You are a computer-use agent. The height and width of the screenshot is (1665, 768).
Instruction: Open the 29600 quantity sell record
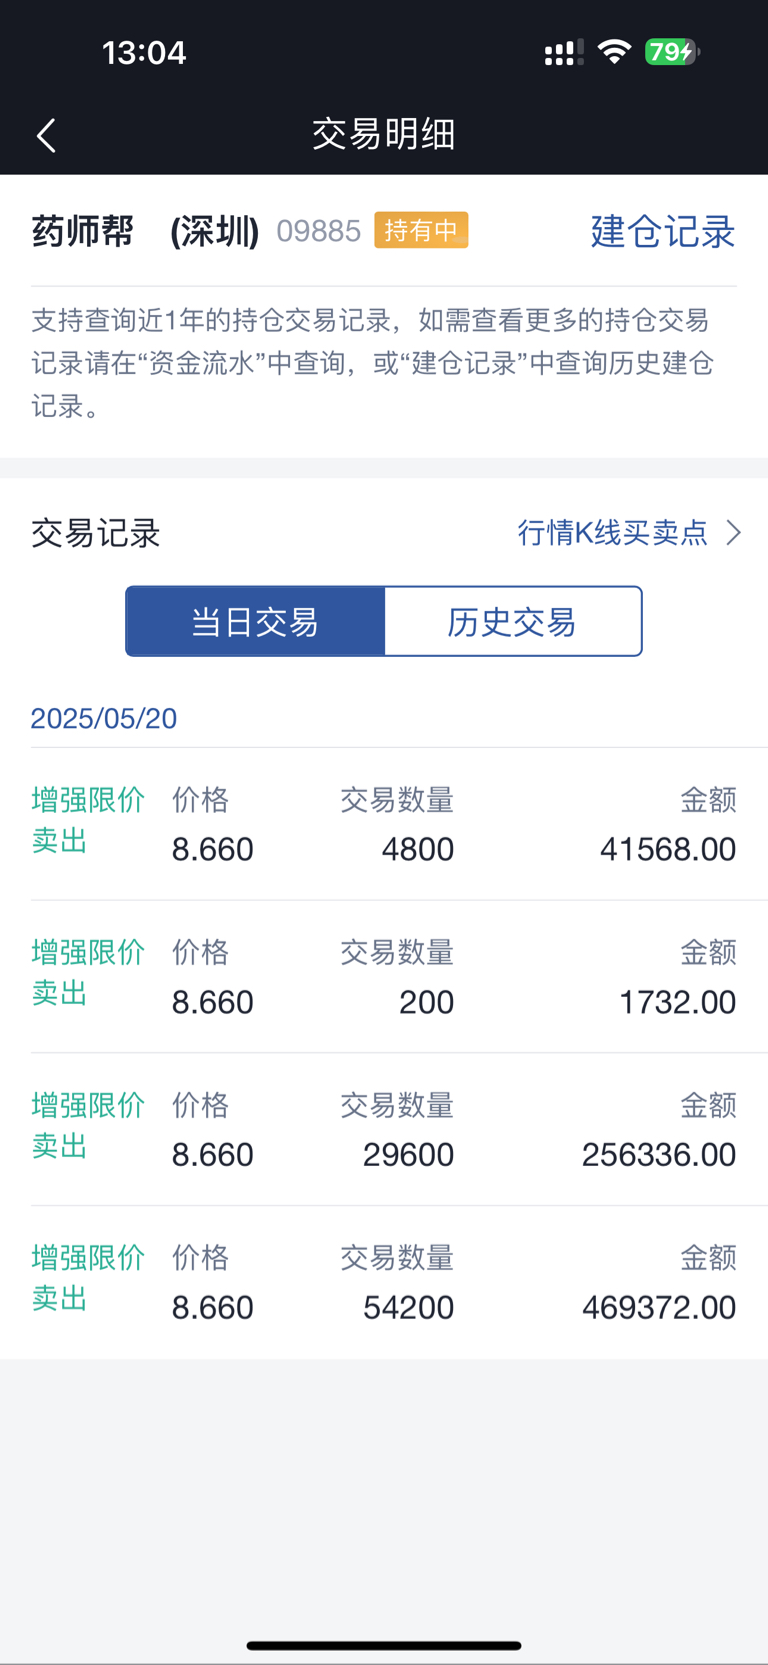[x=384, y=1130]
